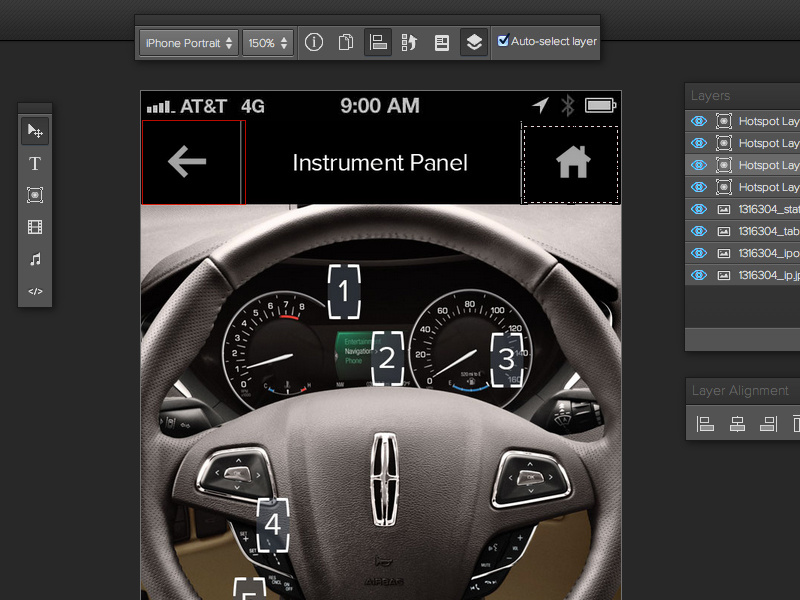The width and height of the screenshot is (800, 600).
Task: Select the Text tool in the toolbox
Action: 35,163
